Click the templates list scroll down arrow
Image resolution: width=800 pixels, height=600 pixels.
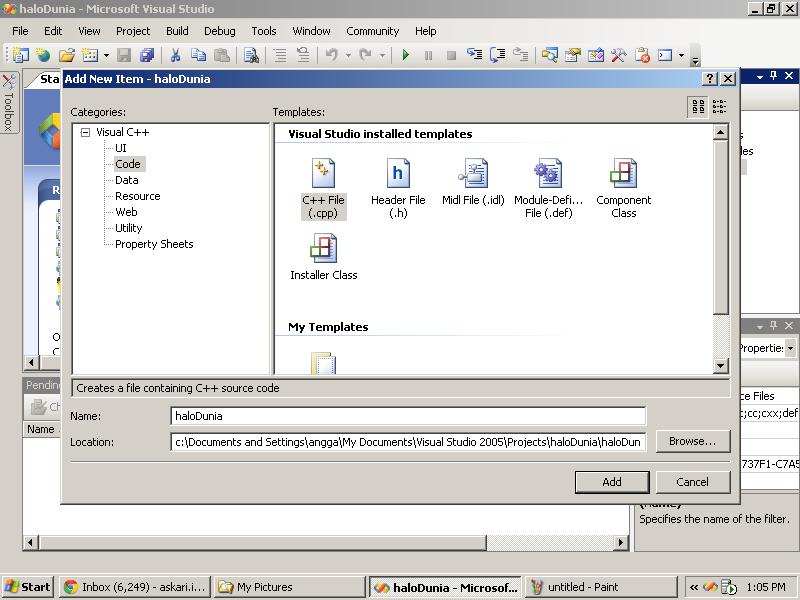(720, 365)
